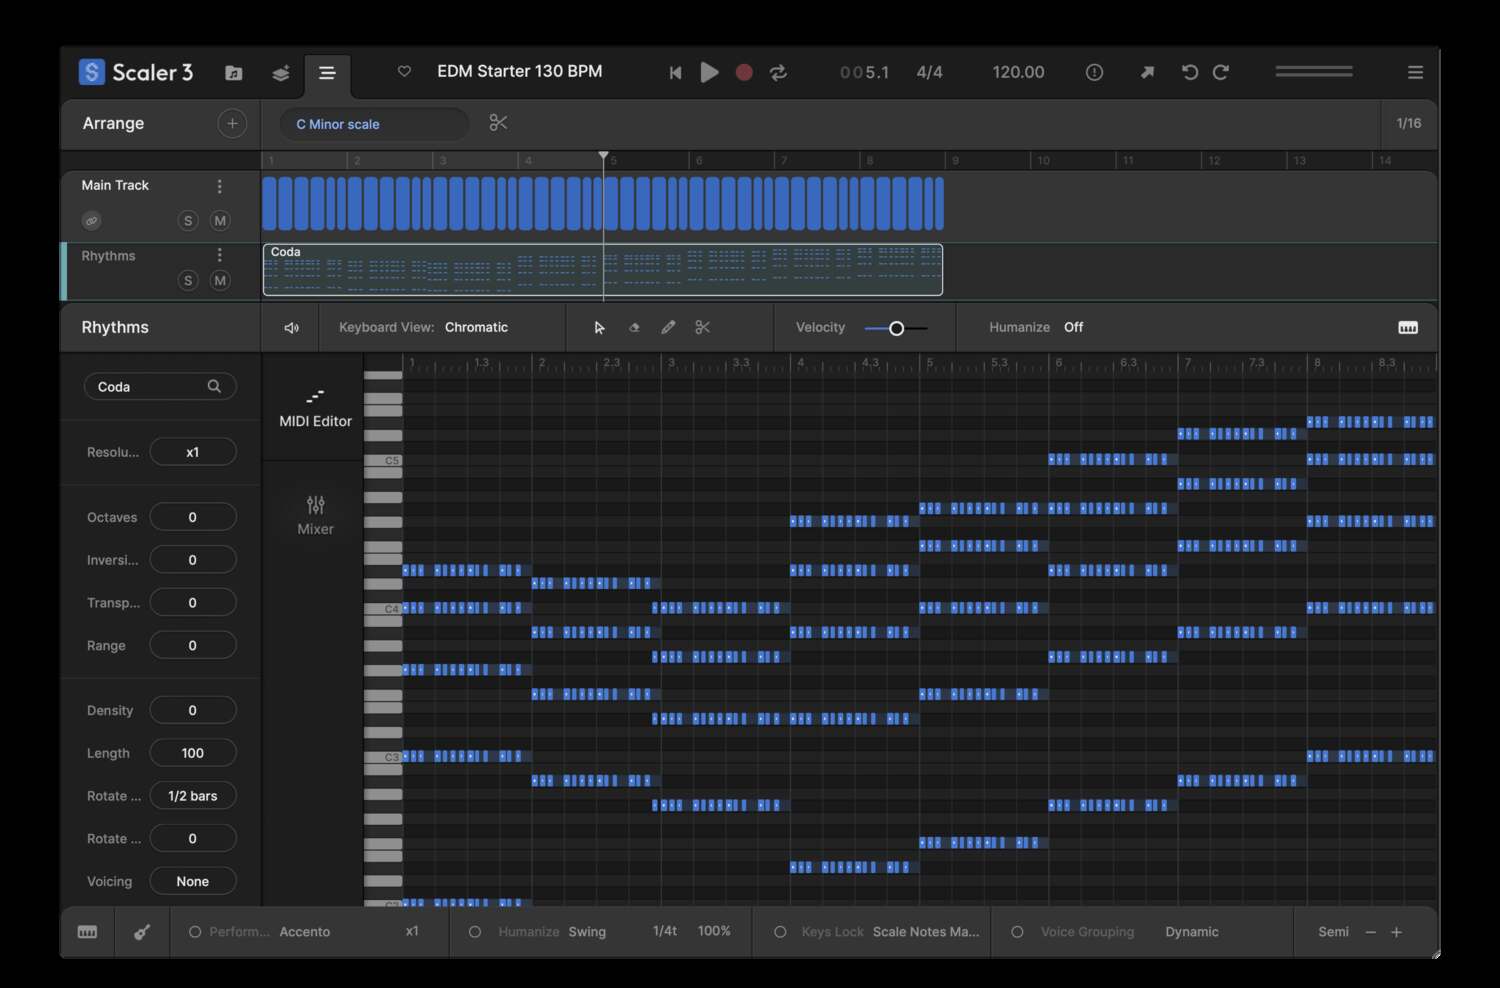Mute the Rhythms track
This screenshot has height=988, width=1500.
(219, 280)
